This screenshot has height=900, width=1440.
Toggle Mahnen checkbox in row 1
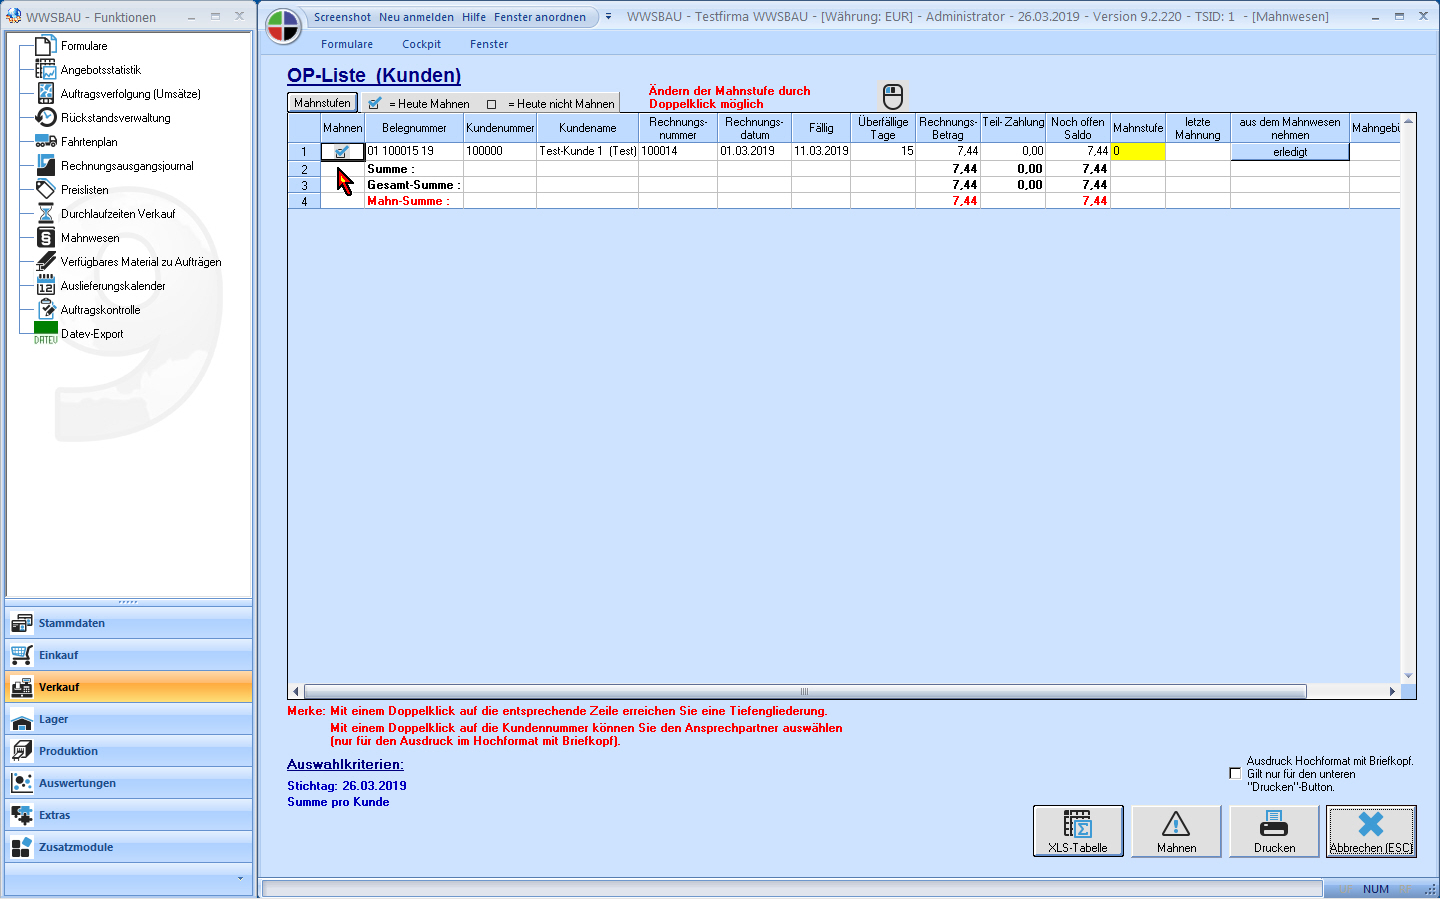point(342,152)
